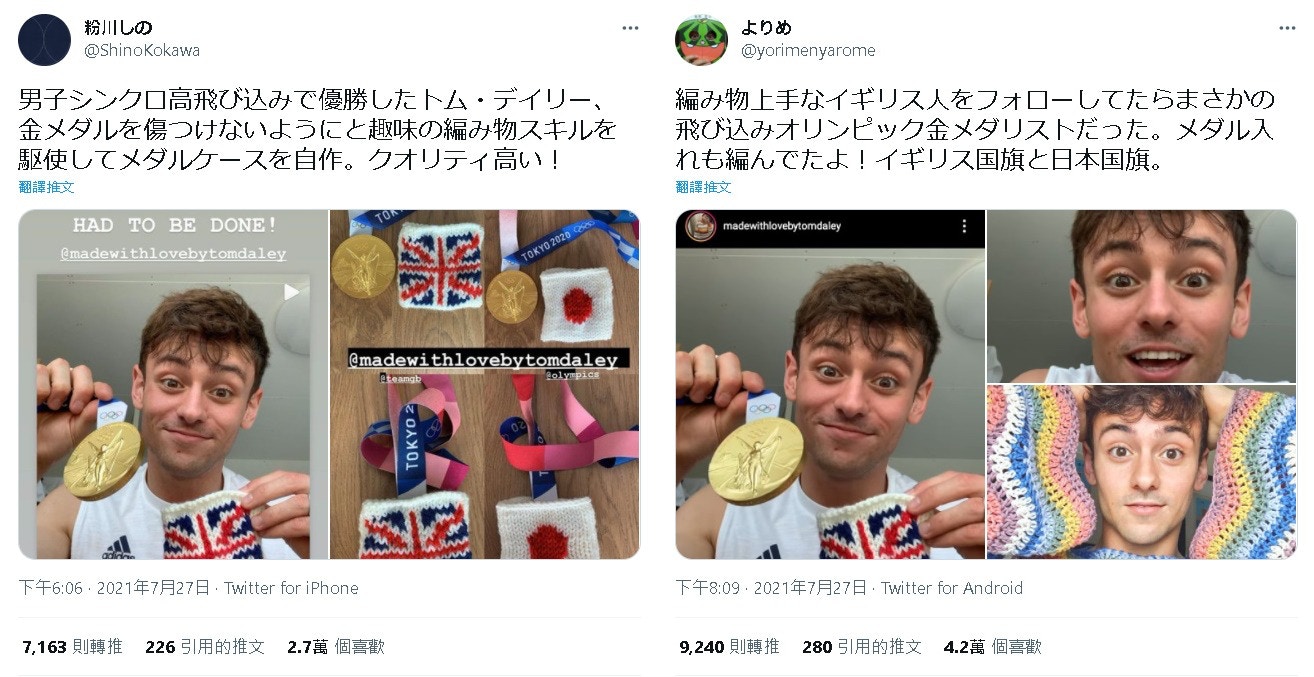View the 280 quote tweets
The height and width of the screenshot is (677, 1314).
[x=862, y=647]
